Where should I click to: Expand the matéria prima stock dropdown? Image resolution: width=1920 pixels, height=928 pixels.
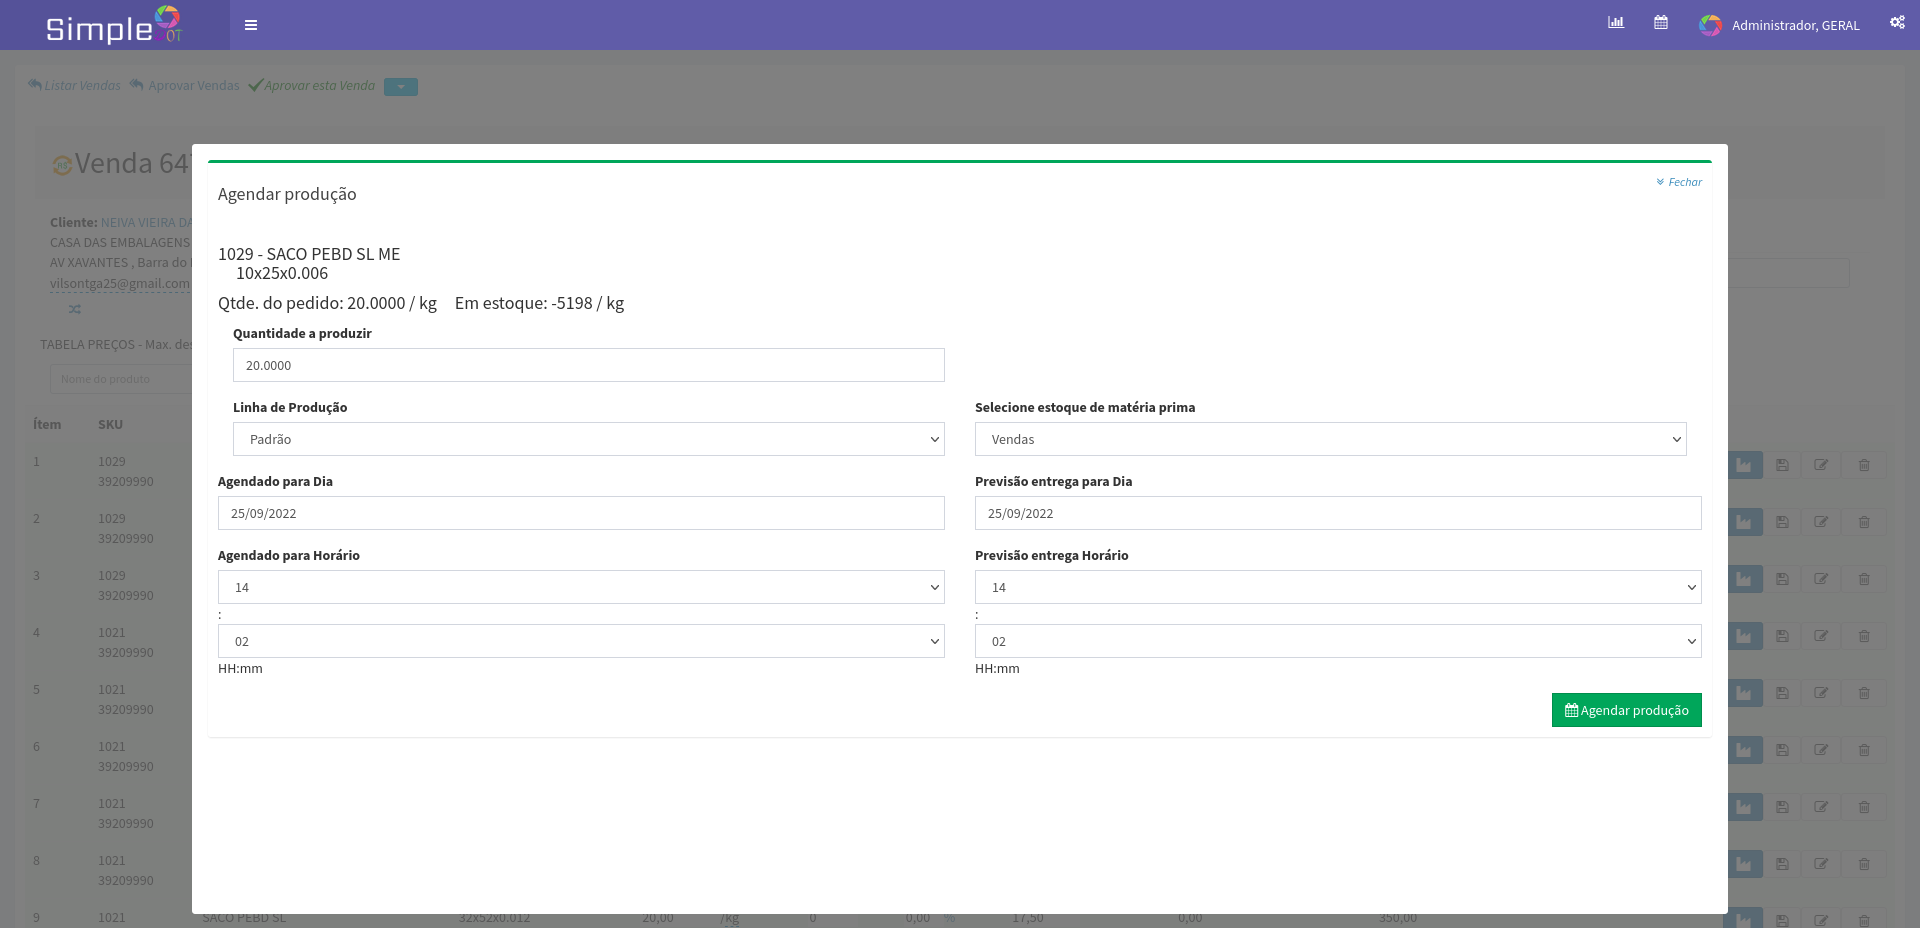coord(1330,439)
